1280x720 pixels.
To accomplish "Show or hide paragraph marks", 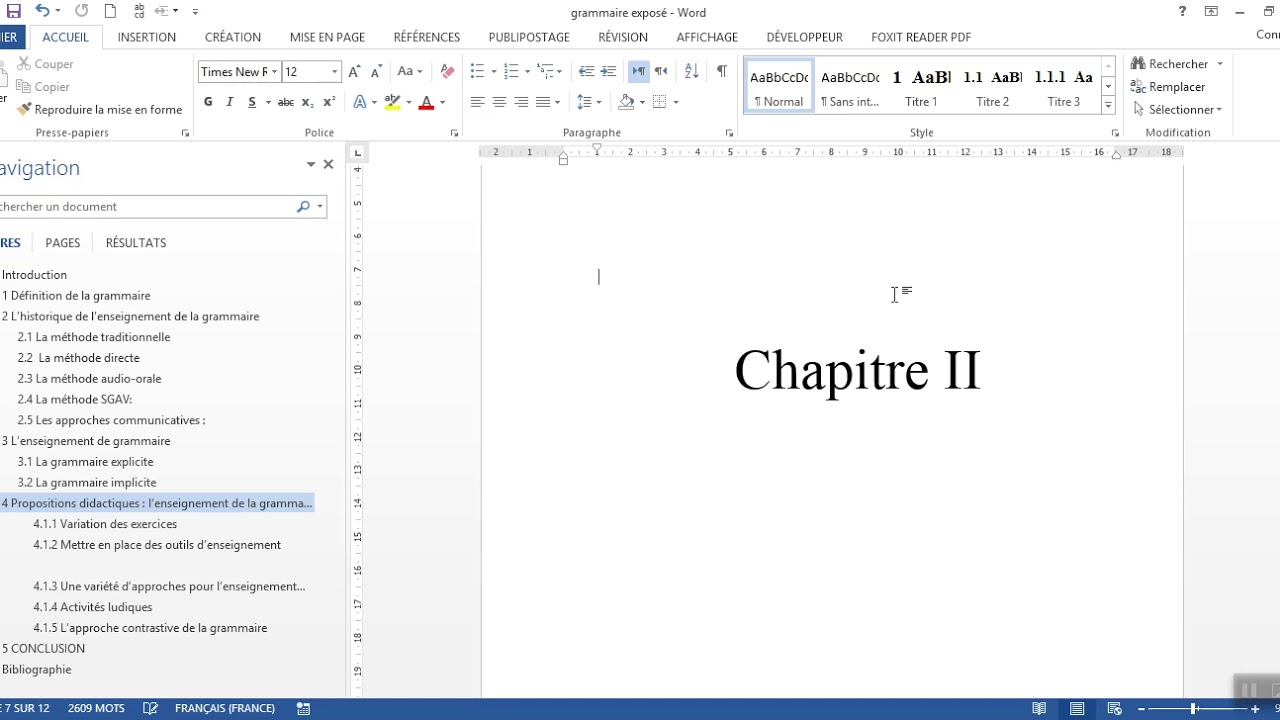I will point(722,72).
